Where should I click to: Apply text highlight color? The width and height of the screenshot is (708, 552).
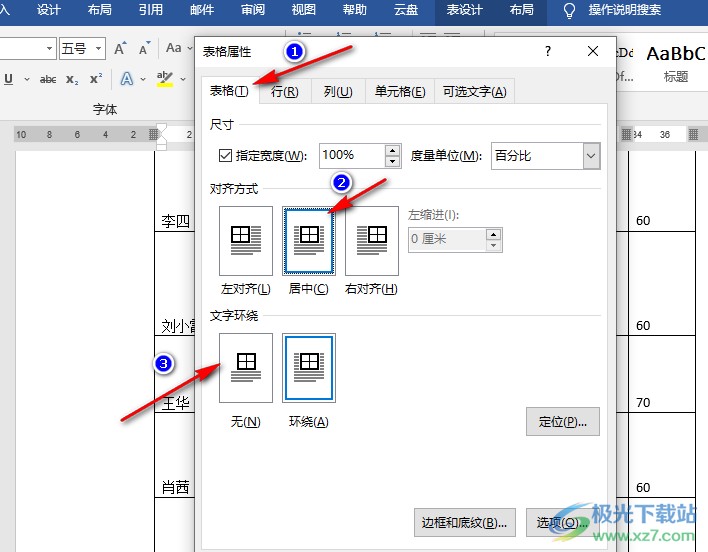165,79
